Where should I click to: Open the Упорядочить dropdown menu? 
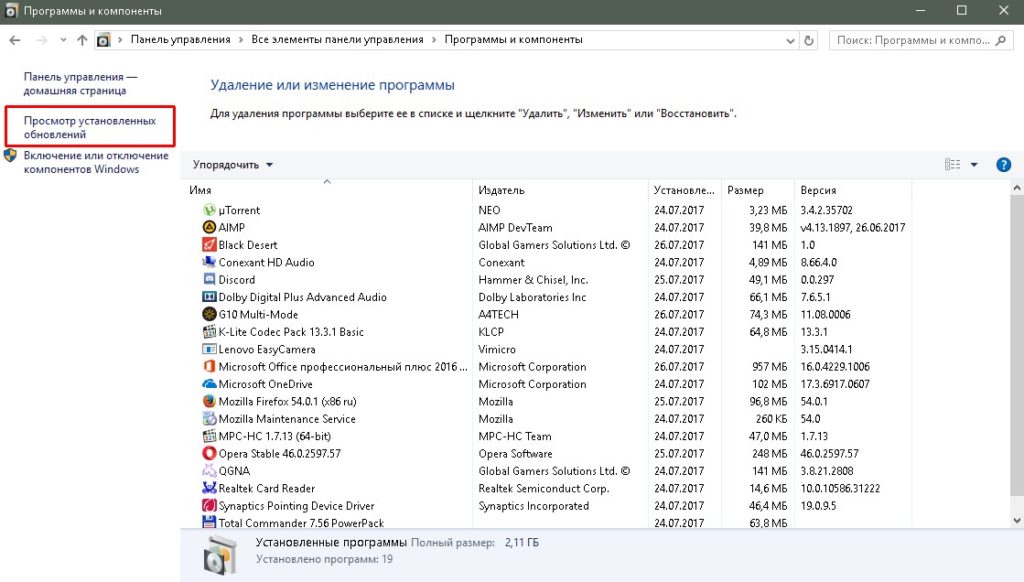pos(233,165)
